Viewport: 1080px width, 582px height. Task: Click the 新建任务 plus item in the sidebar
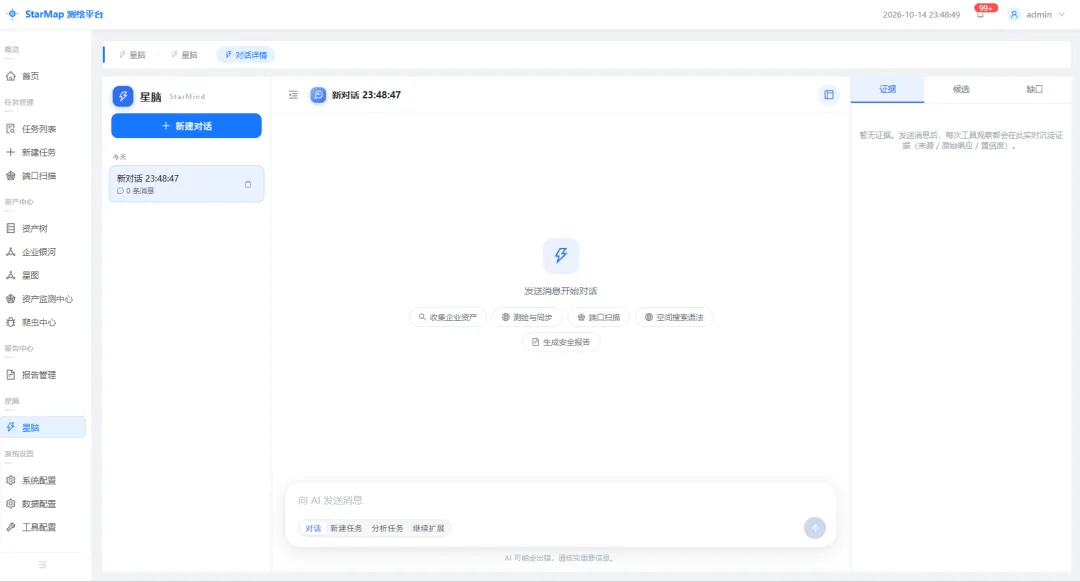[x=43, y=152]
